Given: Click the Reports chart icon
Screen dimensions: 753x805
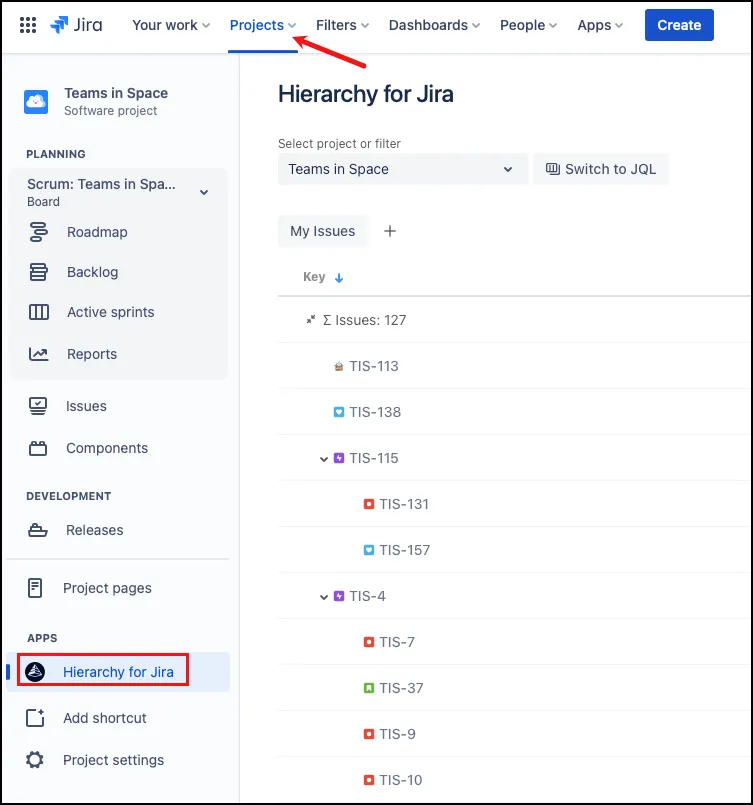Looking at the screenshot, I should [38, 354].
